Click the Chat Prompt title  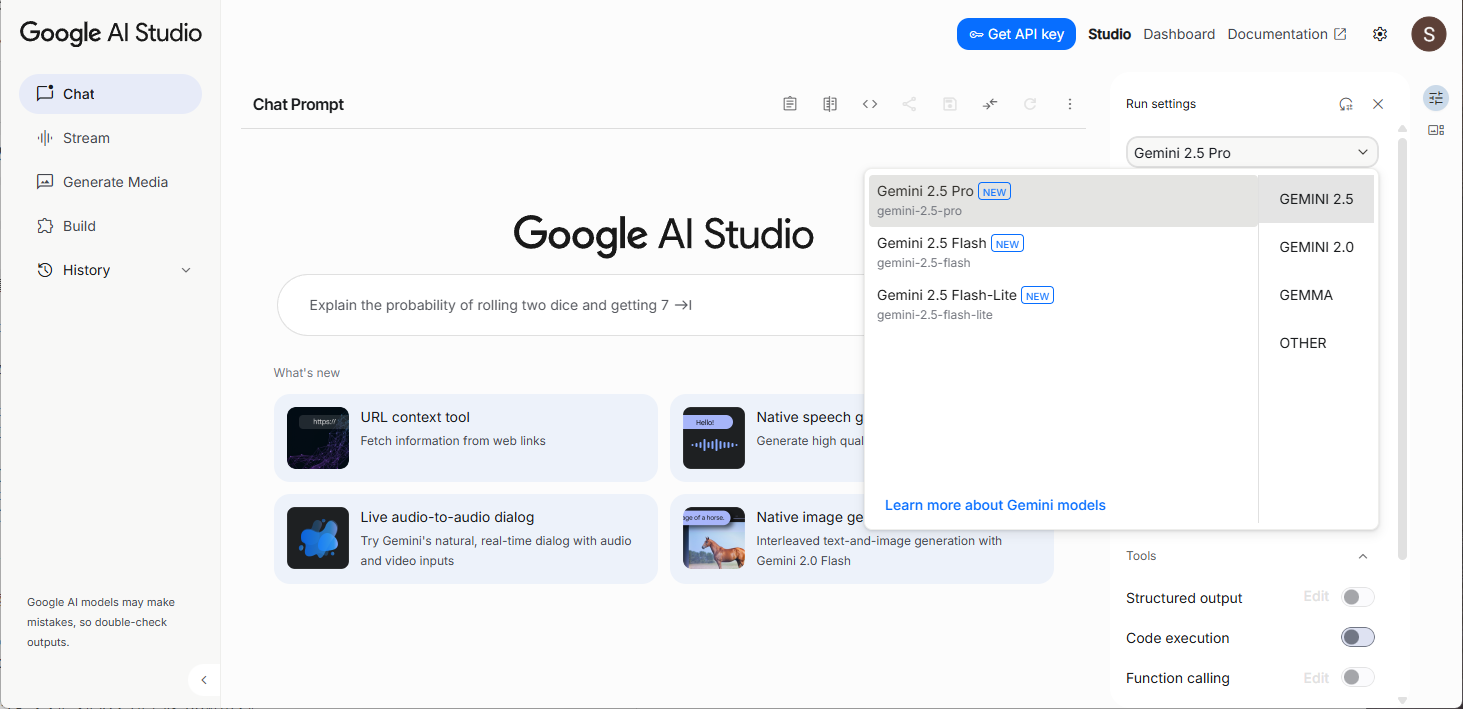tap(298, 104)
